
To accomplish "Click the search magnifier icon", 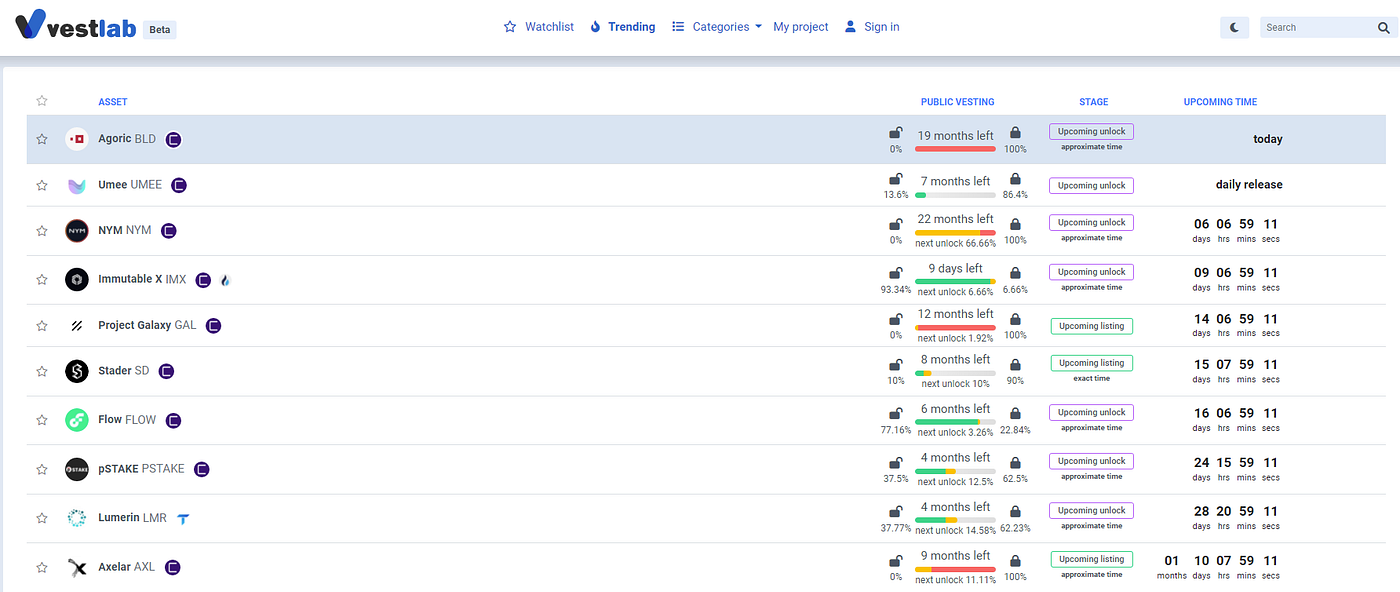I will pyautogui.click(x=1383, y=28).
